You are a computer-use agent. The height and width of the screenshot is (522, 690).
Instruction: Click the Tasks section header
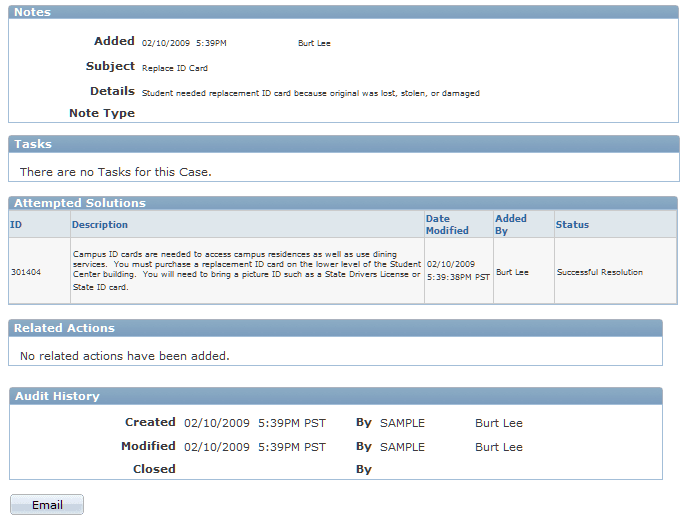(x=344, y=144)
